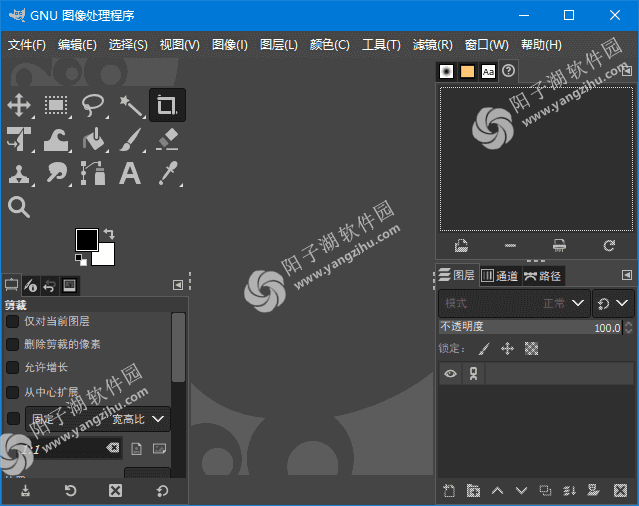Select the Clone stamp tool
The image size is (639, 506).
[x=19, y=174]
